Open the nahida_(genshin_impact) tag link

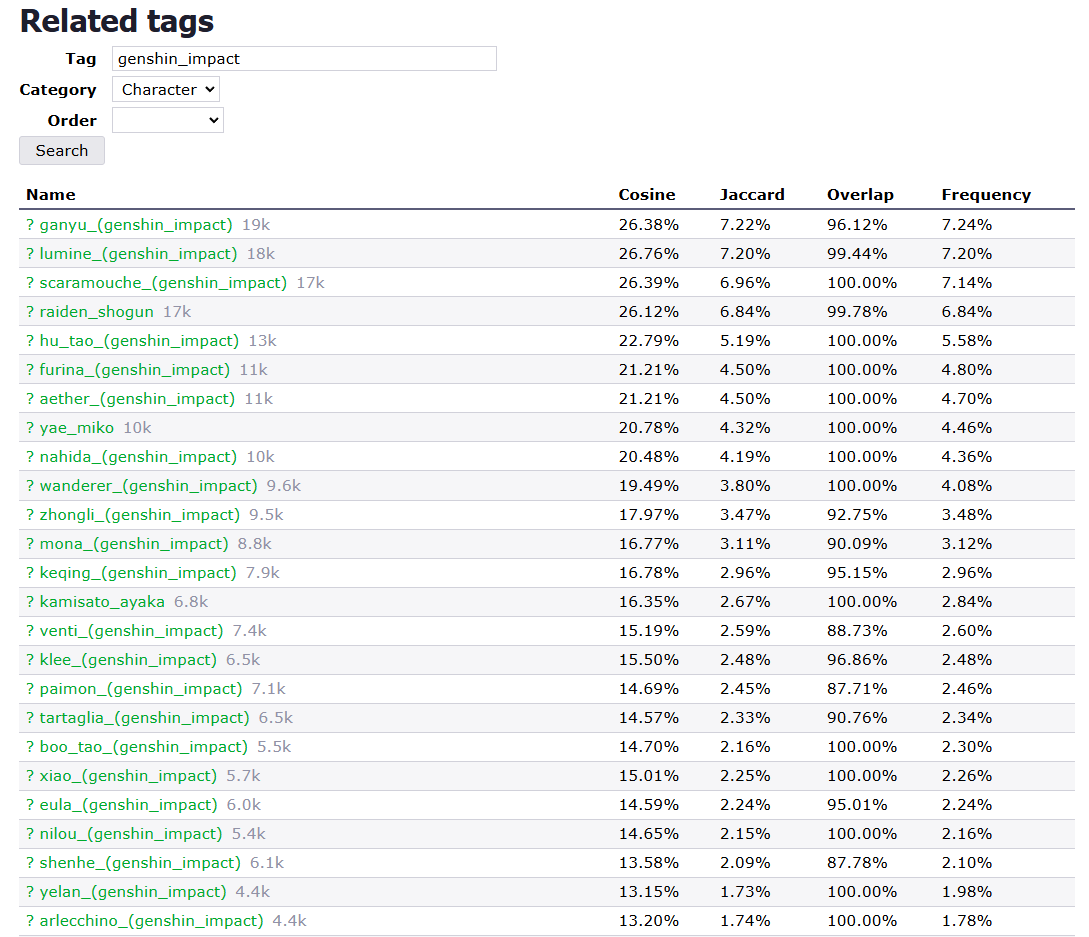click(x=138, y=457)
